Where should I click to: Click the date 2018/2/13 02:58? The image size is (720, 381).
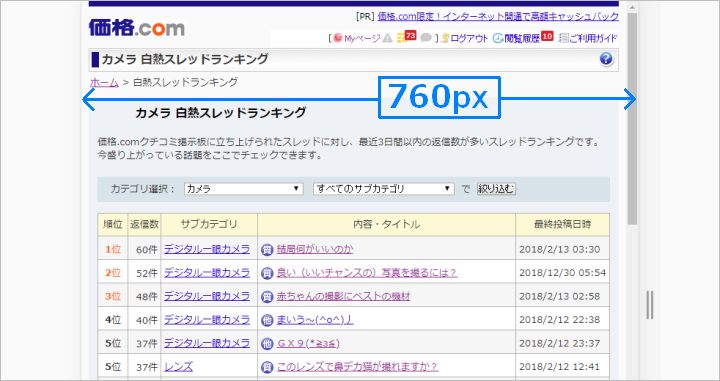559,297
